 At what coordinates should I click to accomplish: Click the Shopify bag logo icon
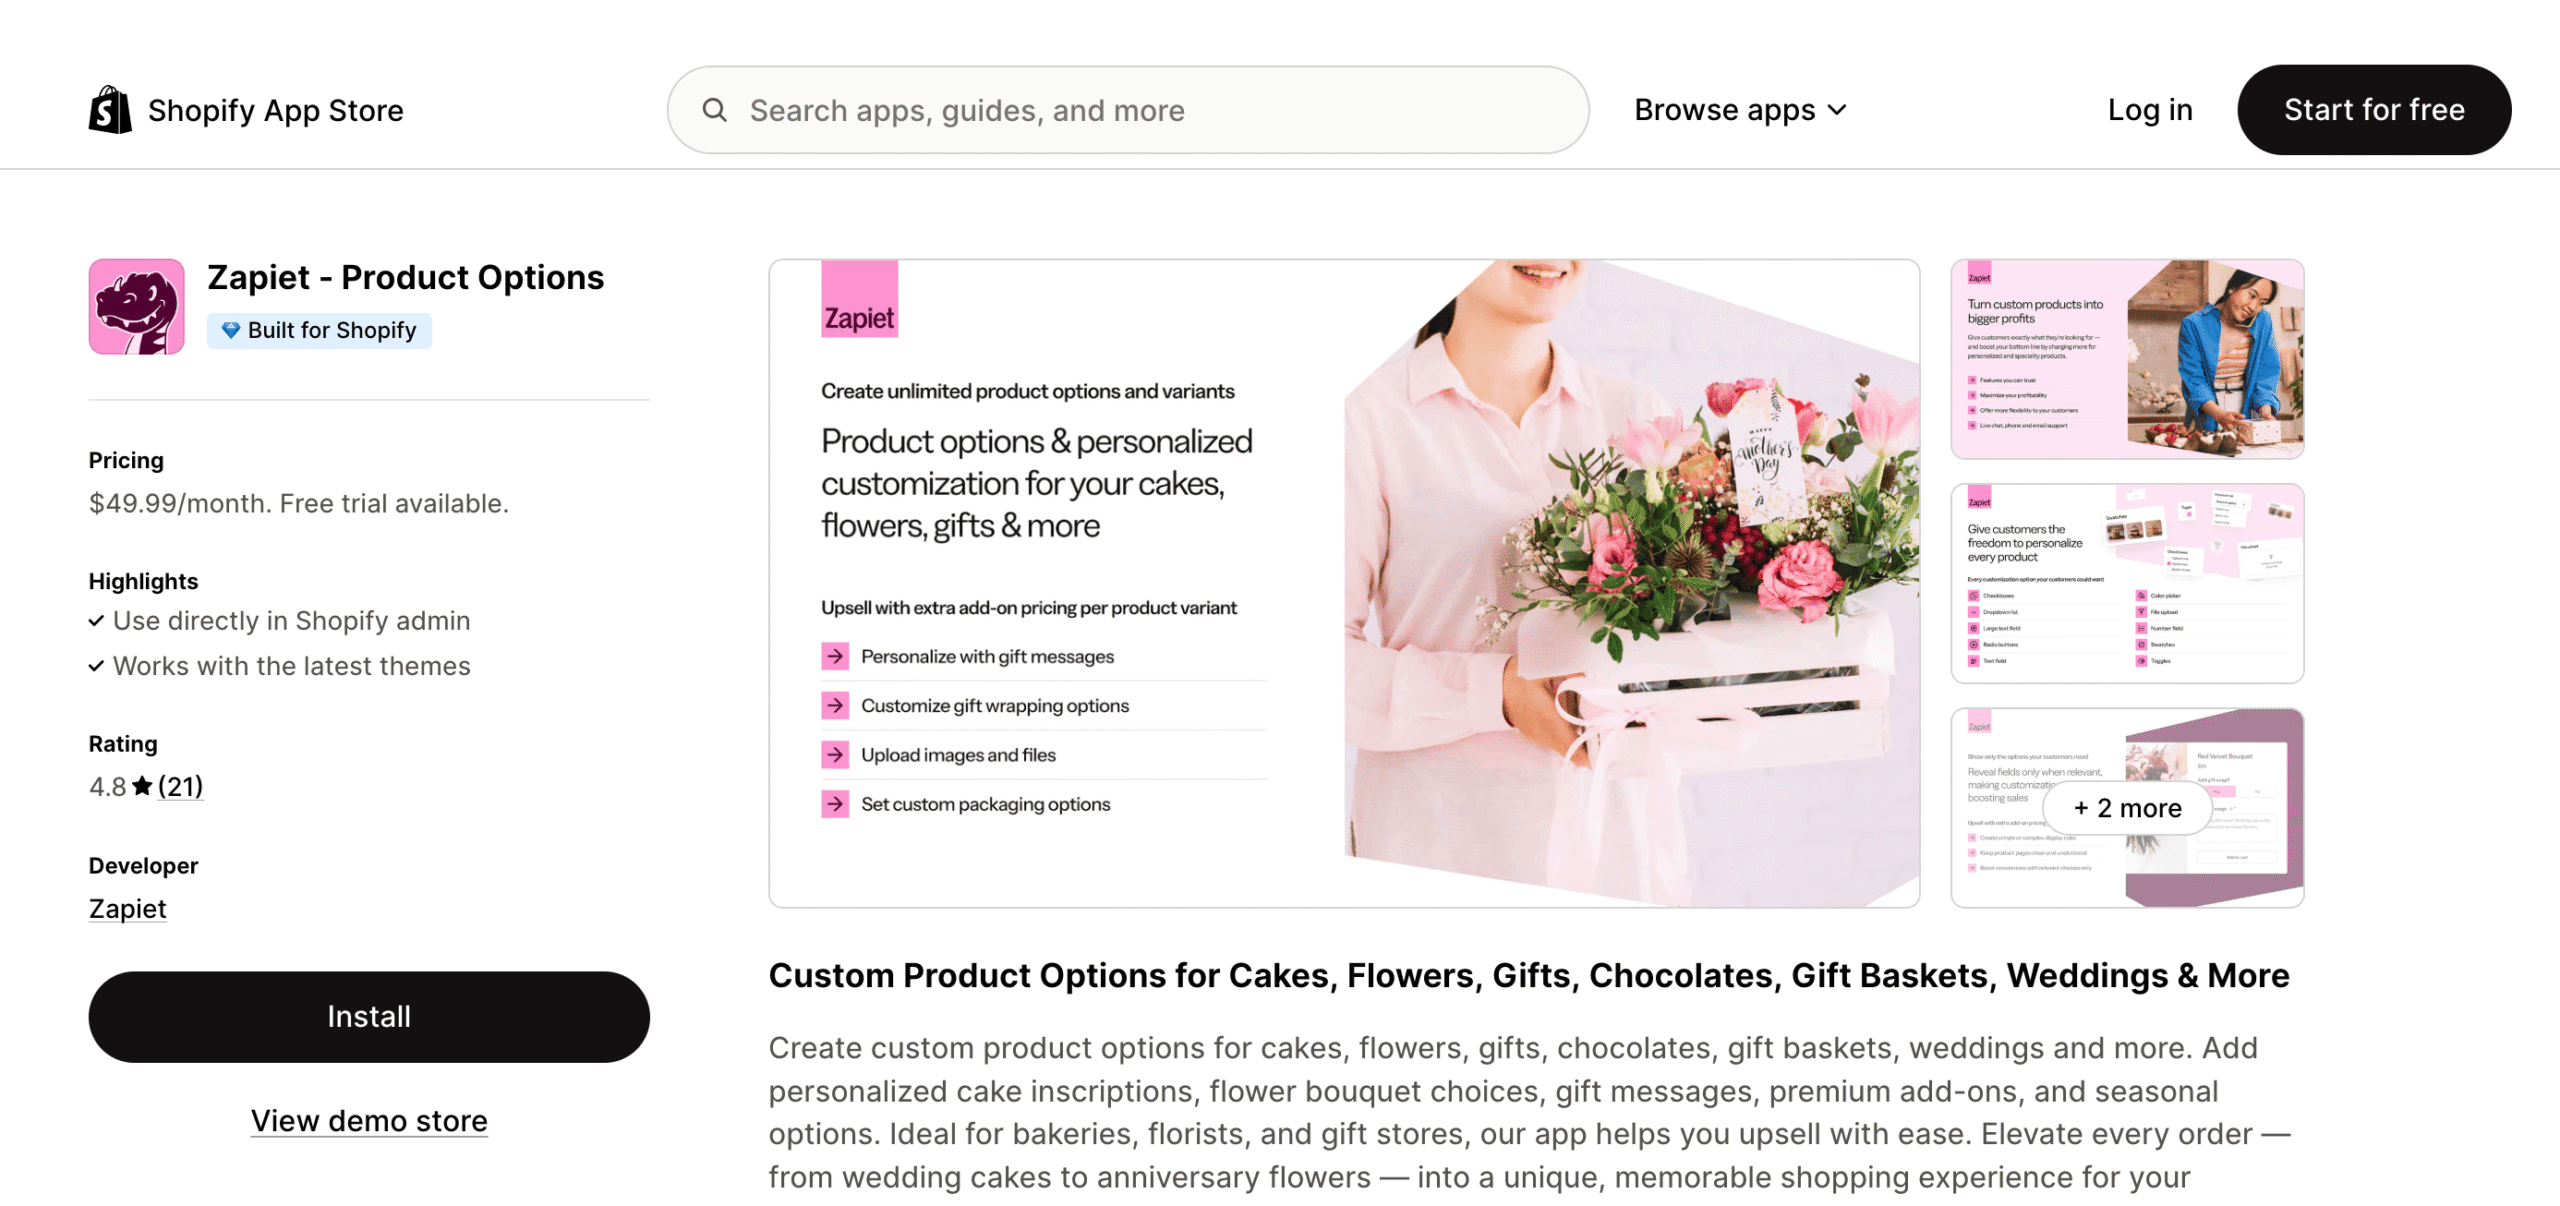click(110, 109)
